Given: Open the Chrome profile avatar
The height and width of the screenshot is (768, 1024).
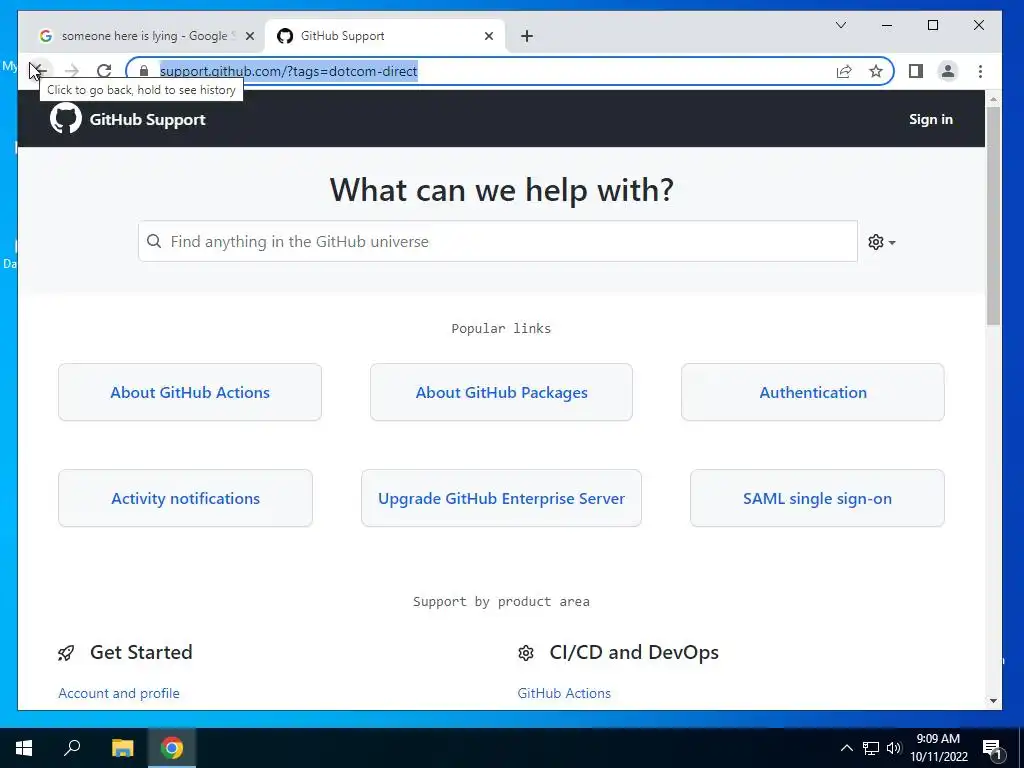Looking at the screenshot, I should 948,71.
